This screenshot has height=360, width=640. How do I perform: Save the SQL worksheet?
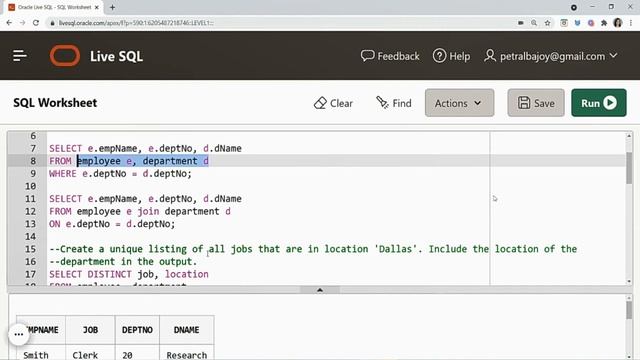tap(536, 103)
